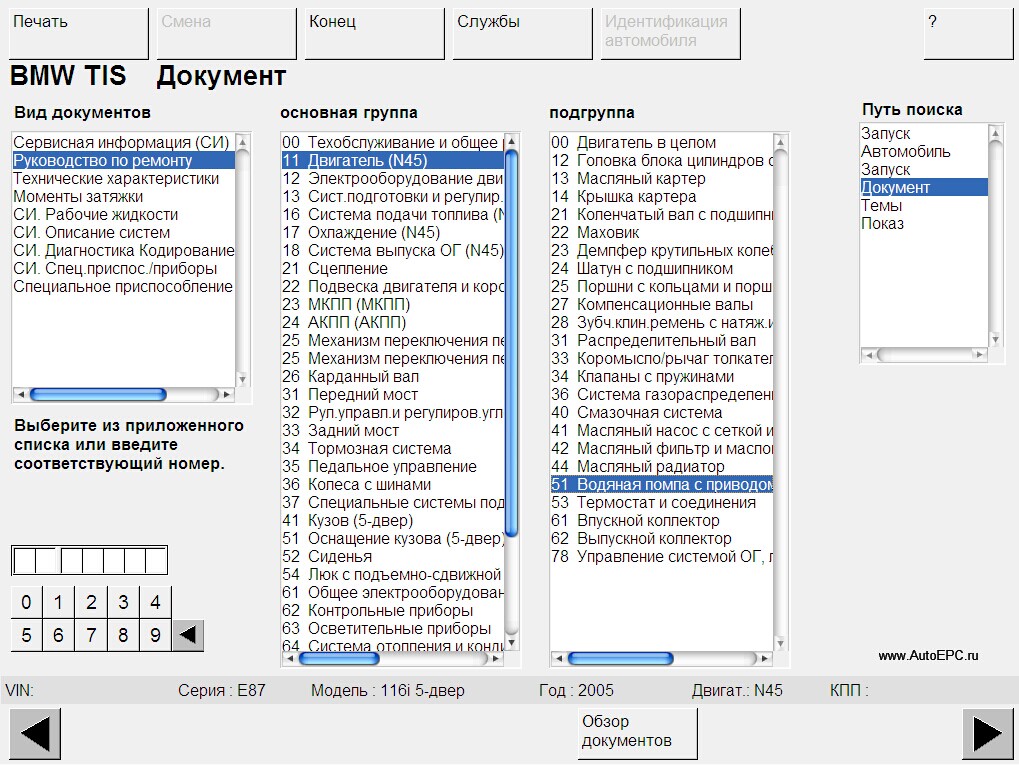Image resolution: width=1019 pixels, height=766 pixels.
Task: Go to Документ in search path
Action: tap(923, 188)
